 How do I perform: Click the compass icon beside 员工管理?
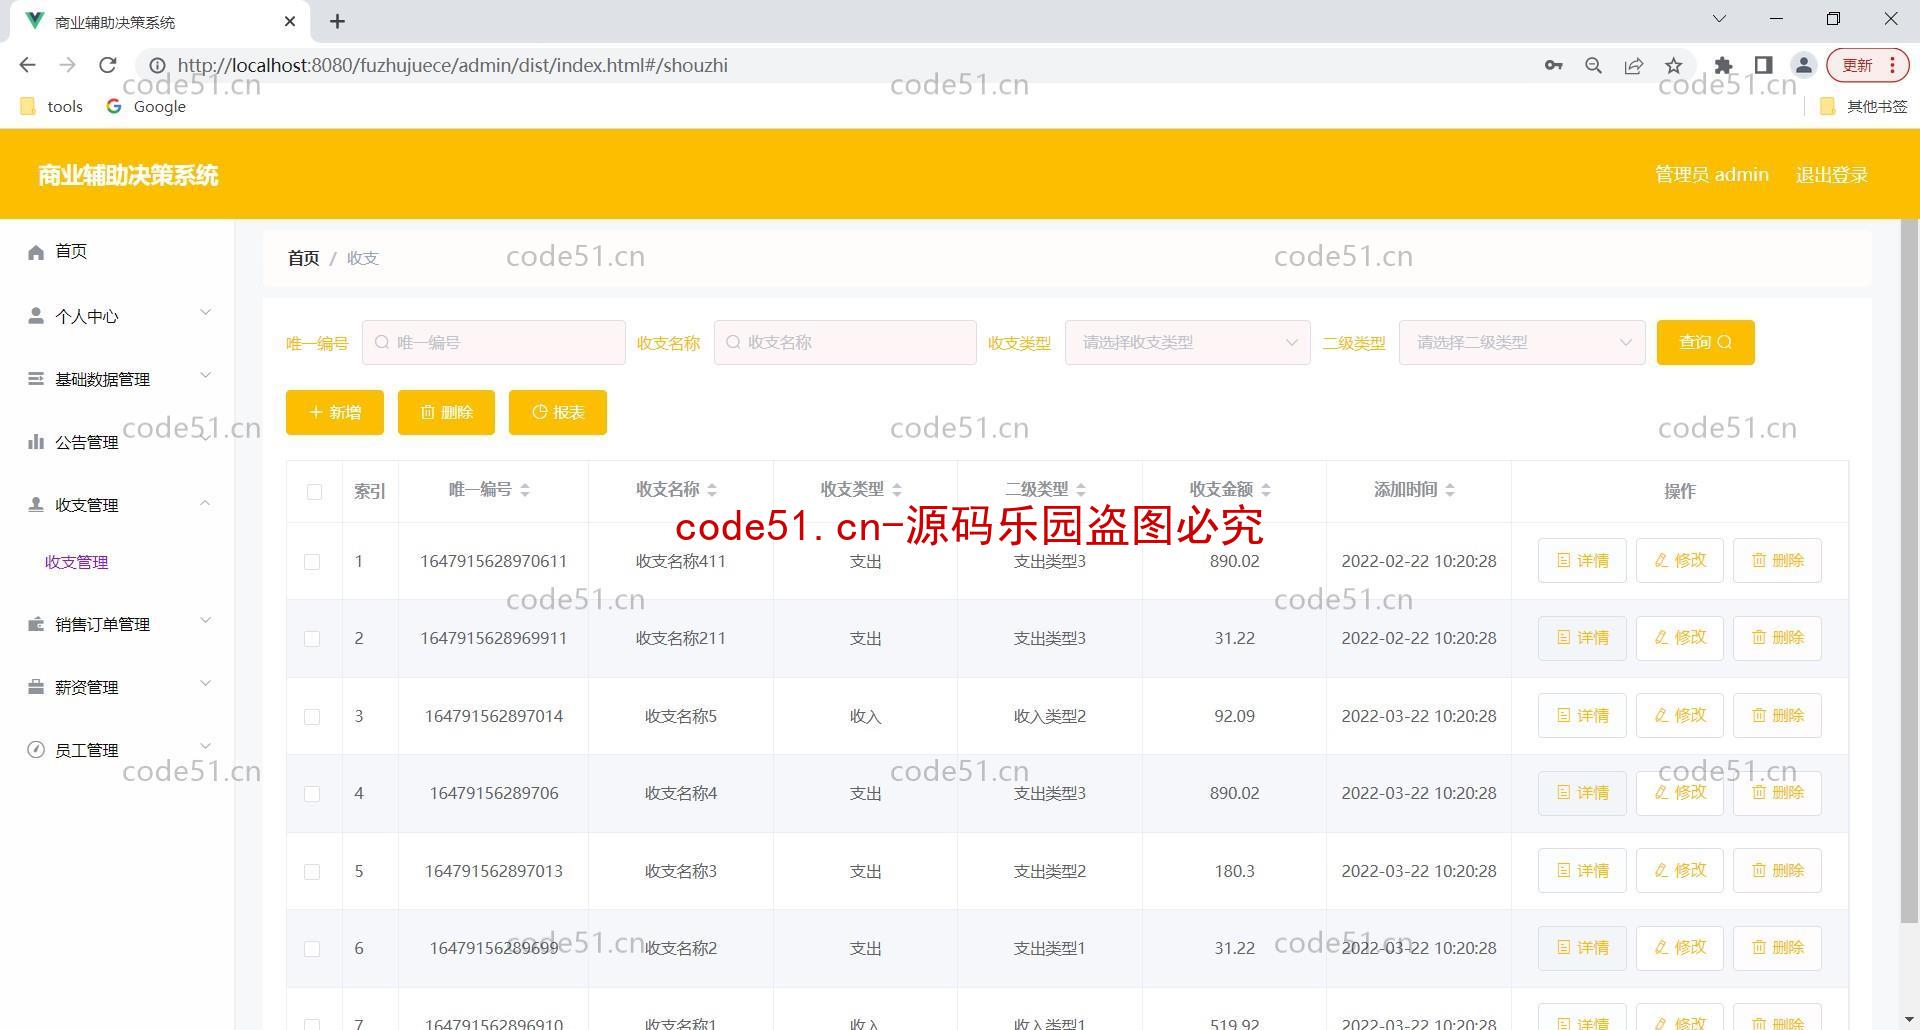pos(36,750)
